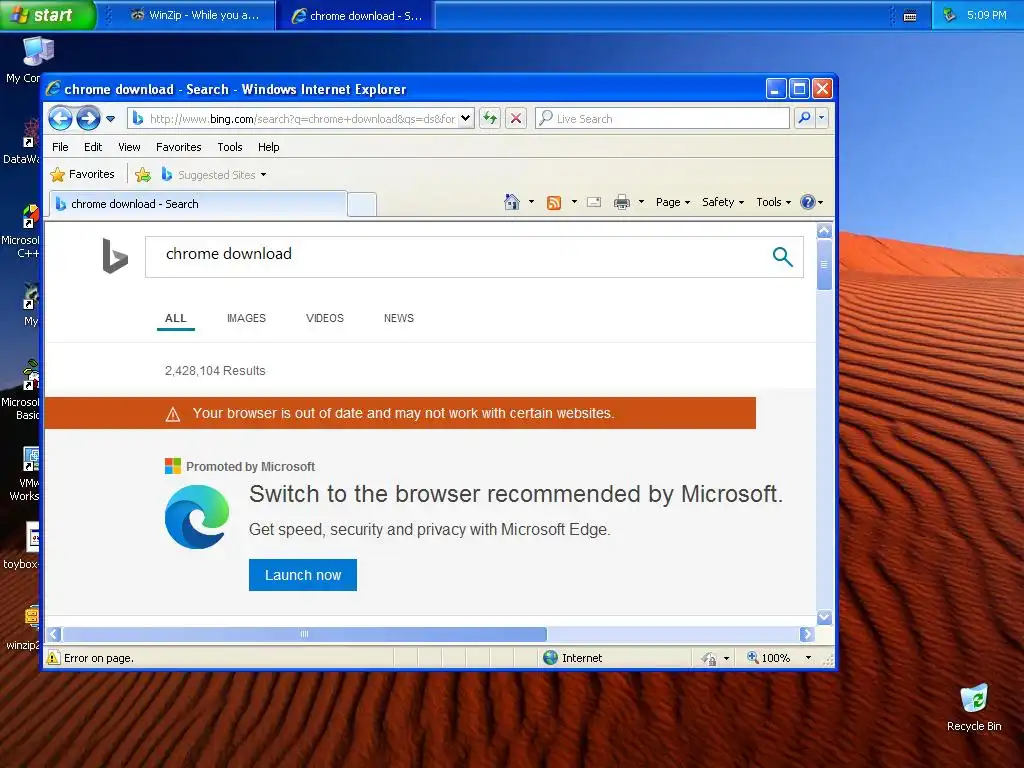The image size is (1024, 768).
Task: Click the New Tab button
Action: pyautogui.click(x=362, y=204)
